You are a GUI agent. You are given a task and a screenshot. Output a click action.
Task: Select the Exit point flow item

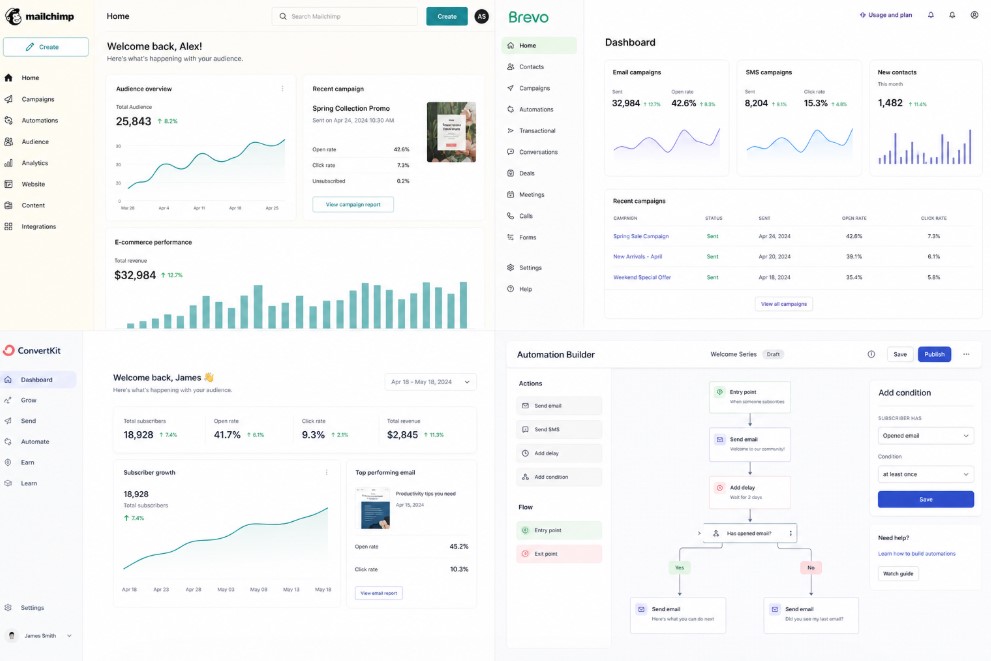(x=559, y=554)
